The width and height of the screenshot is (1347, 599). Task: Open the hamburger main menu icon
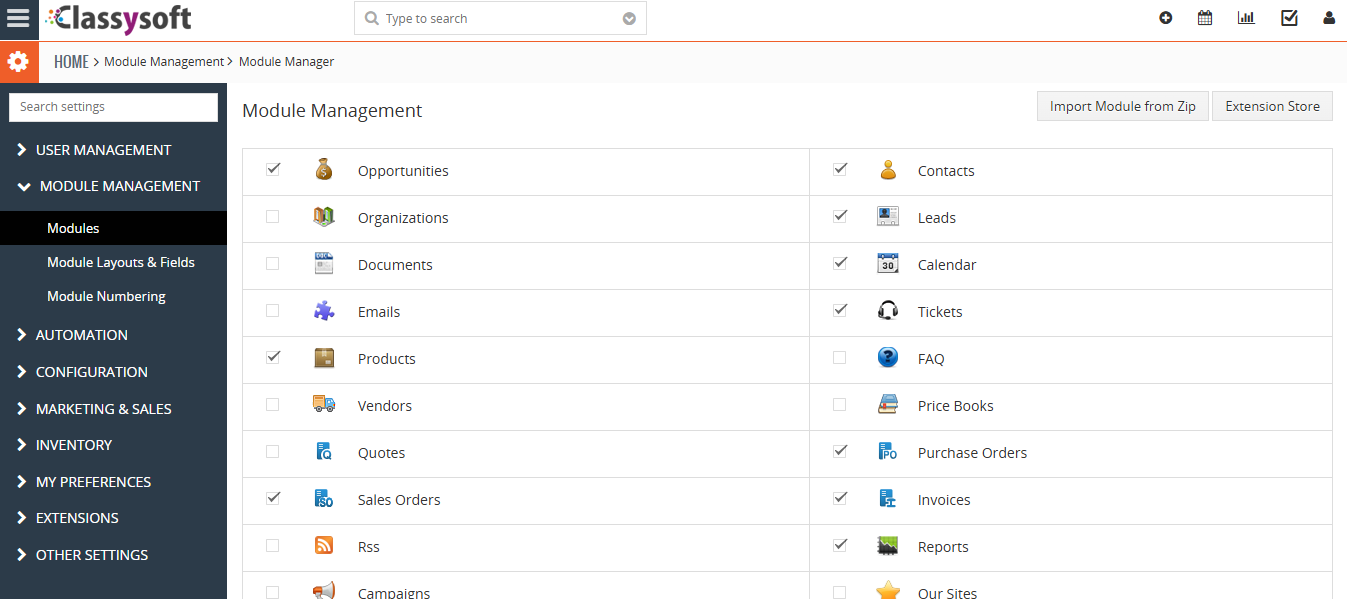pos(18,19)
